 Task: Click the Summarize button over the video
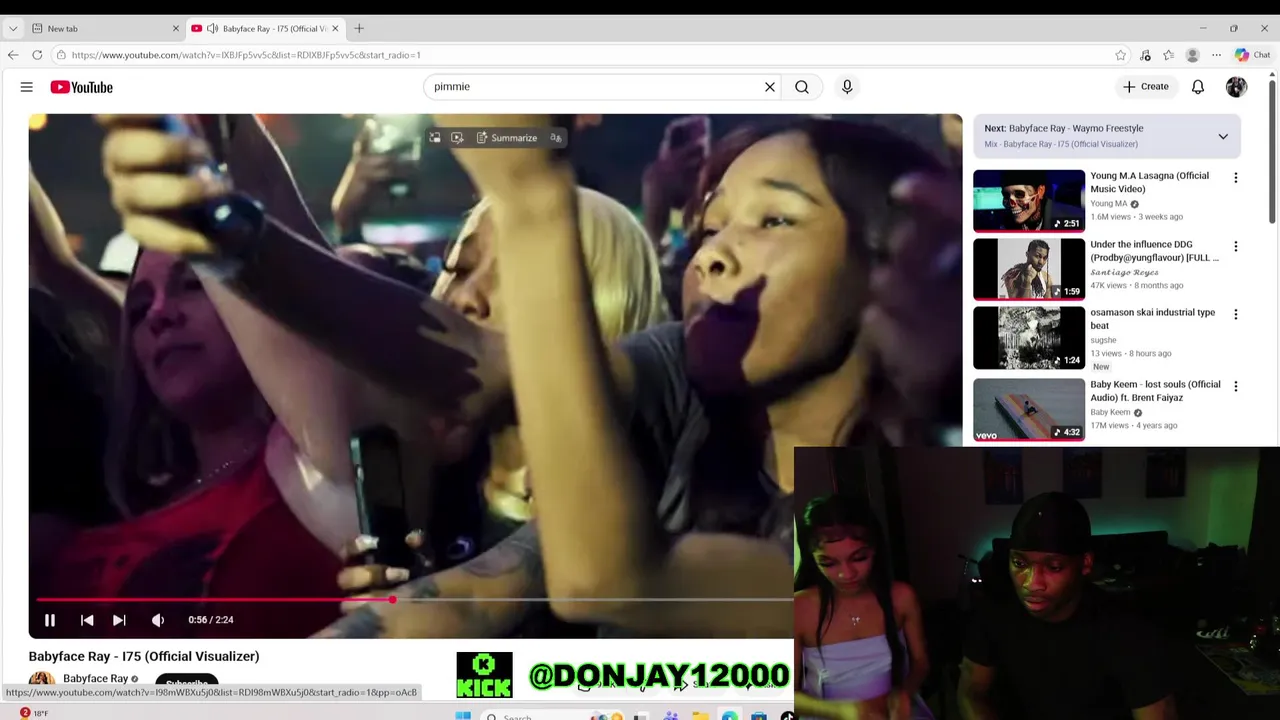pos(507,138)
